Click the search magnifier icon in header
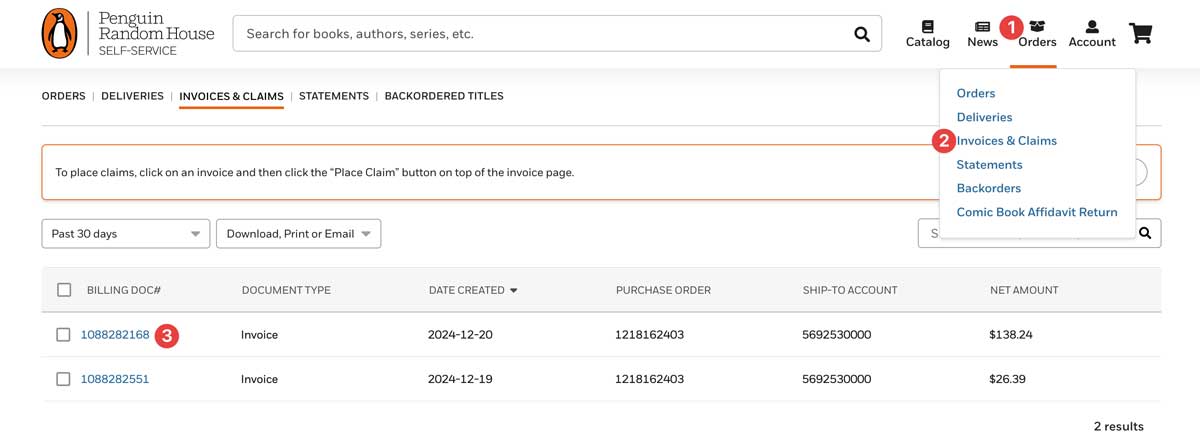 (x=862, y=34)
